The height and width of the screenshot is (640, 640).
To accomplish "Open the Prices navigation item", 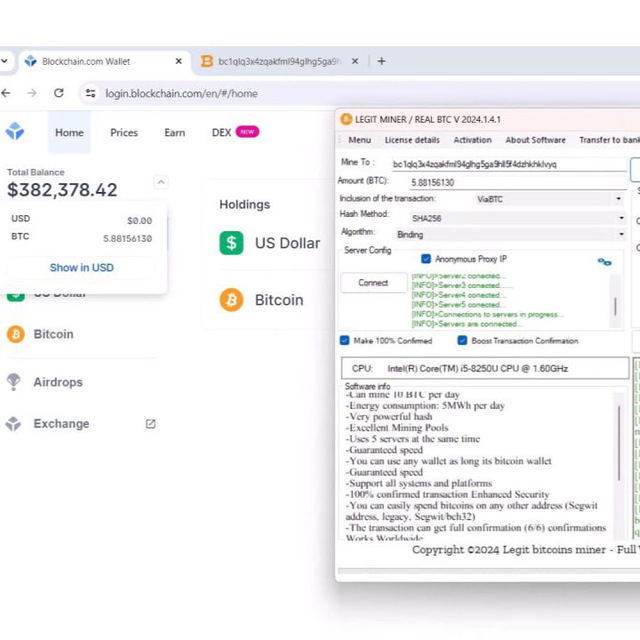I will coord(124,133).
